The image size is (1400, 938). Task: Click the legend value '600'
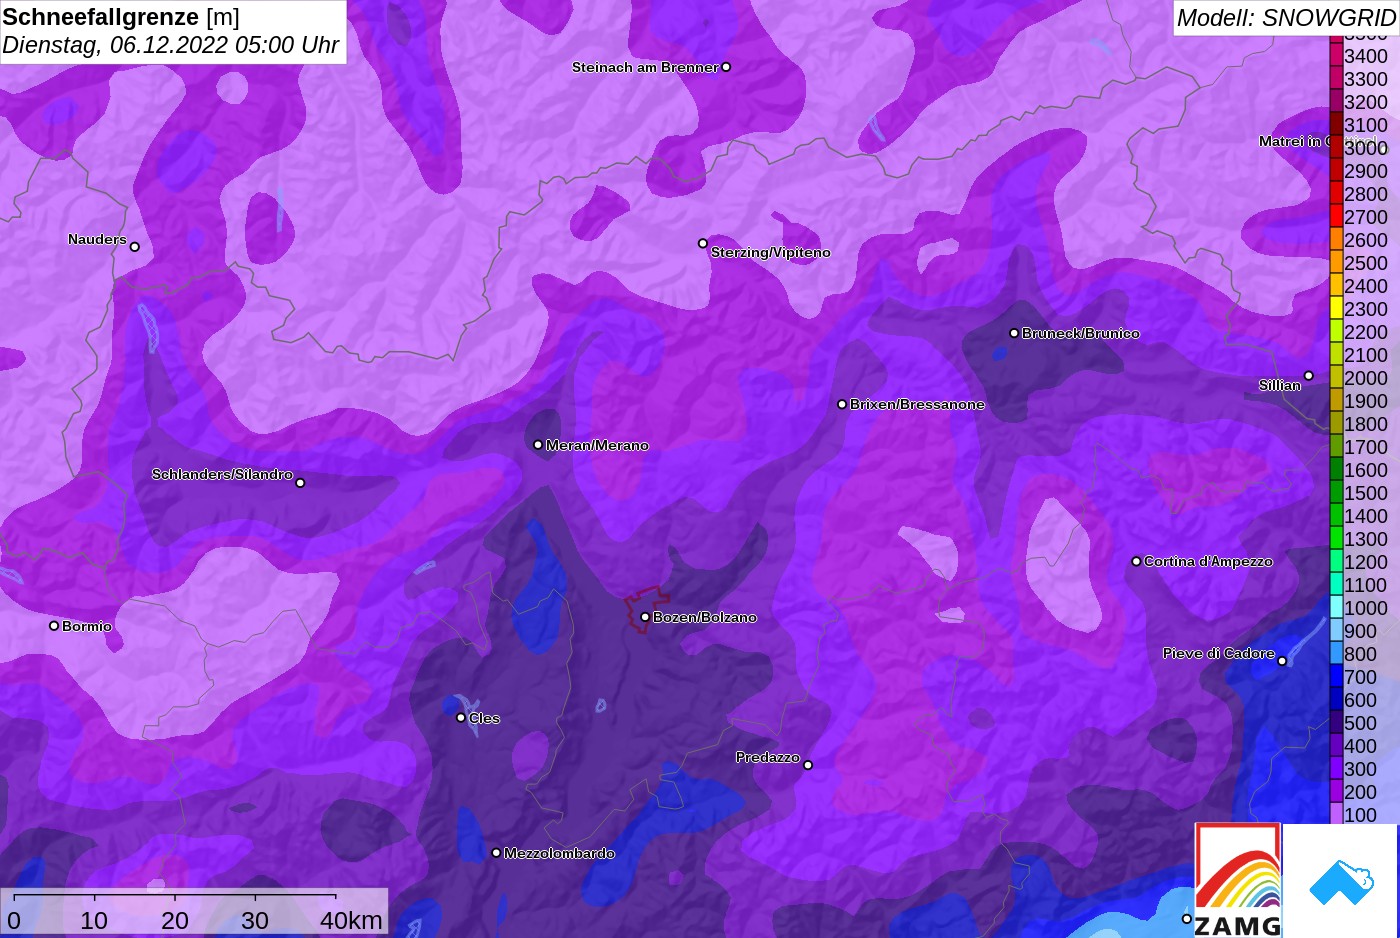[1360, 700]
